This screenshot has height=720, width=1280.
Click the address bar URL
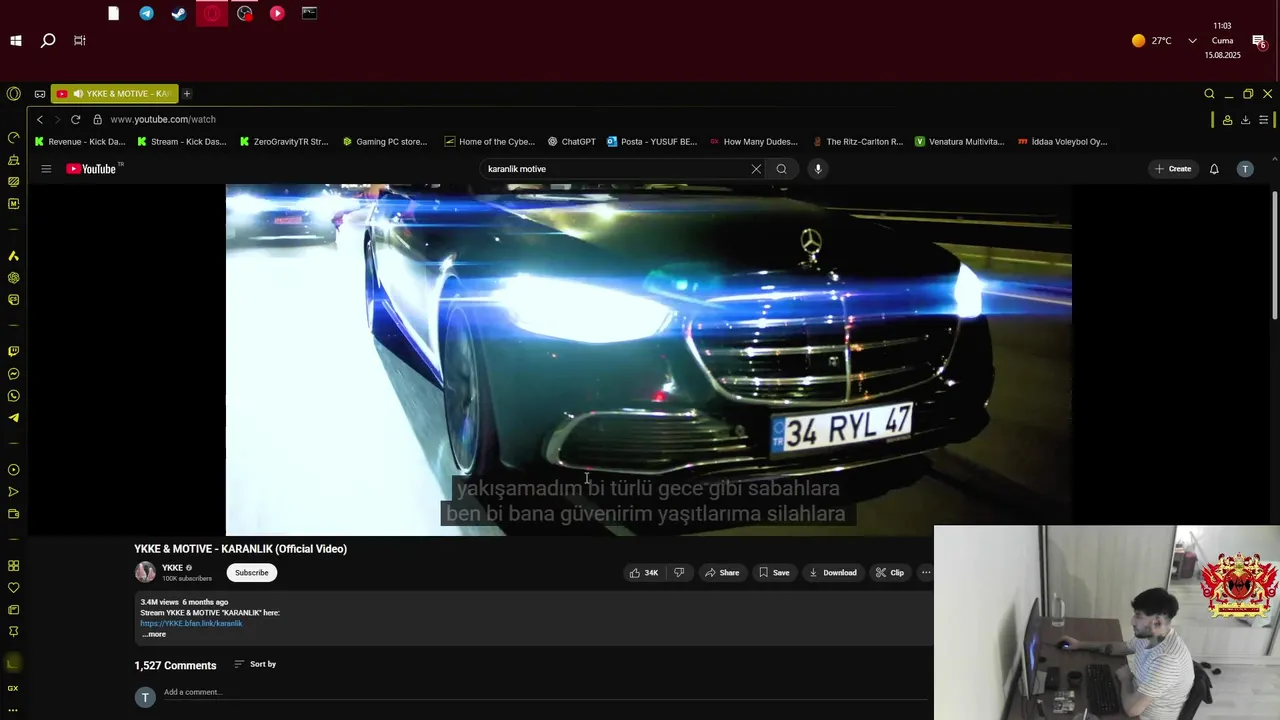point(163,119)
